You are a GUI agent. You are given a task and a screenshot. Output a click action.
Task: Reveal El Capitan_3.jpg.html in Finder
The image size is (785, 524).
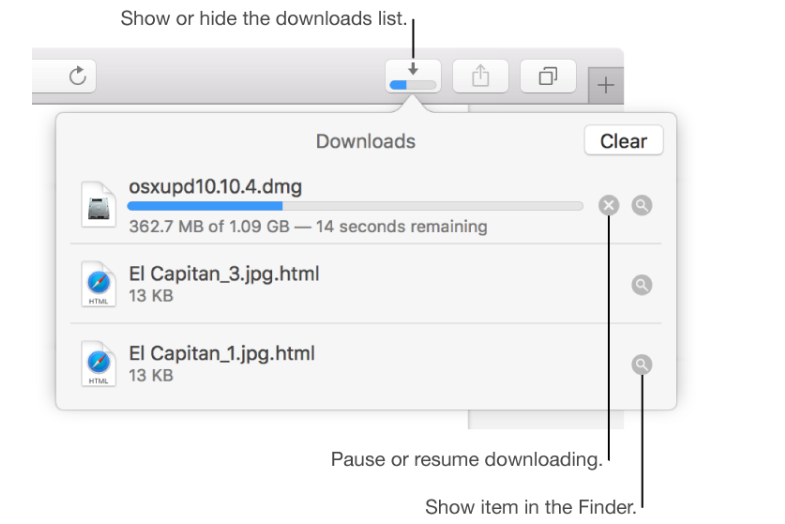pos(643,285)
